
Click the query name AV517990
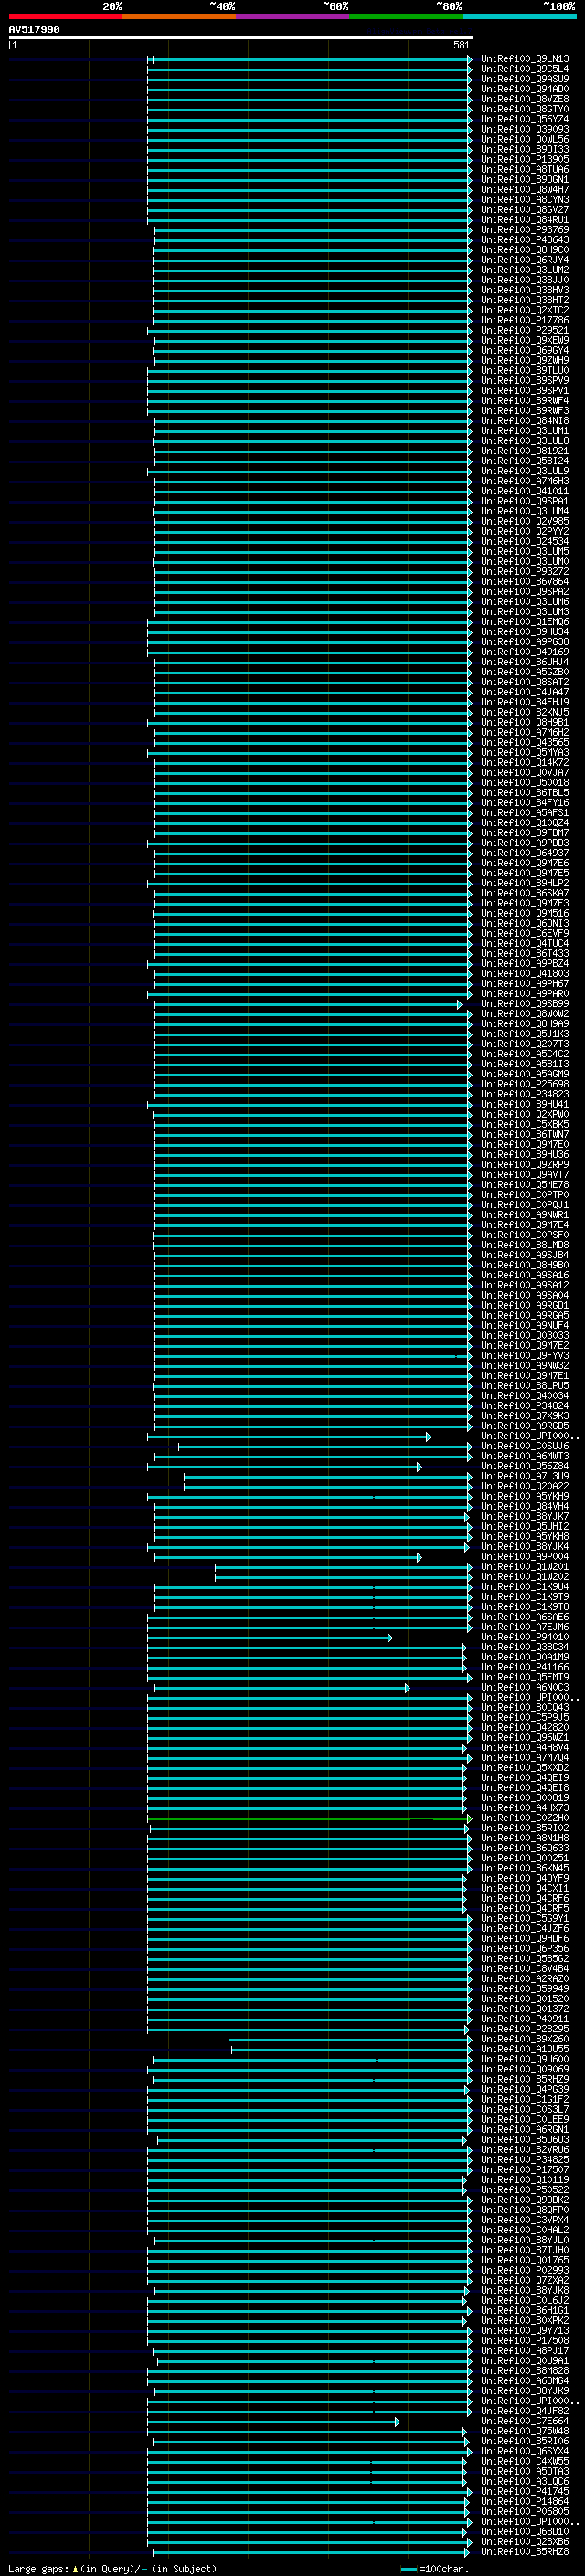point(34,29)
